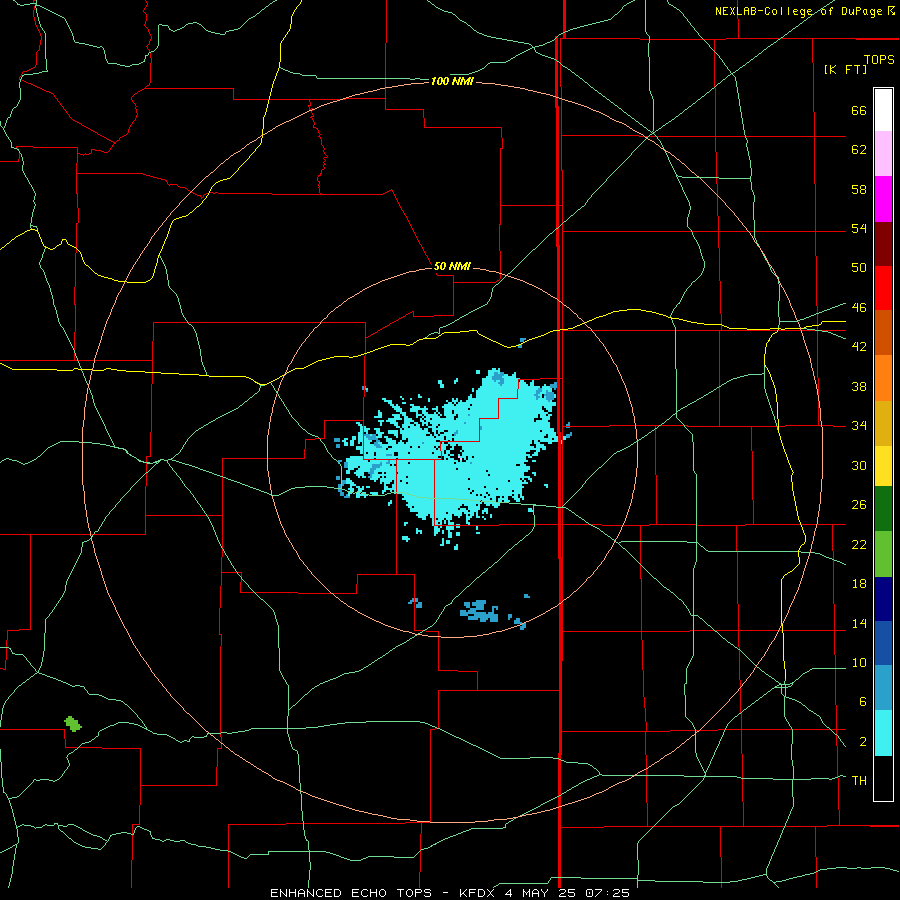Image resolution: width=900 pixels, height=900 pixels.
Task: Click the dark orange band between 46 and 42
Action: click(883, 332)
